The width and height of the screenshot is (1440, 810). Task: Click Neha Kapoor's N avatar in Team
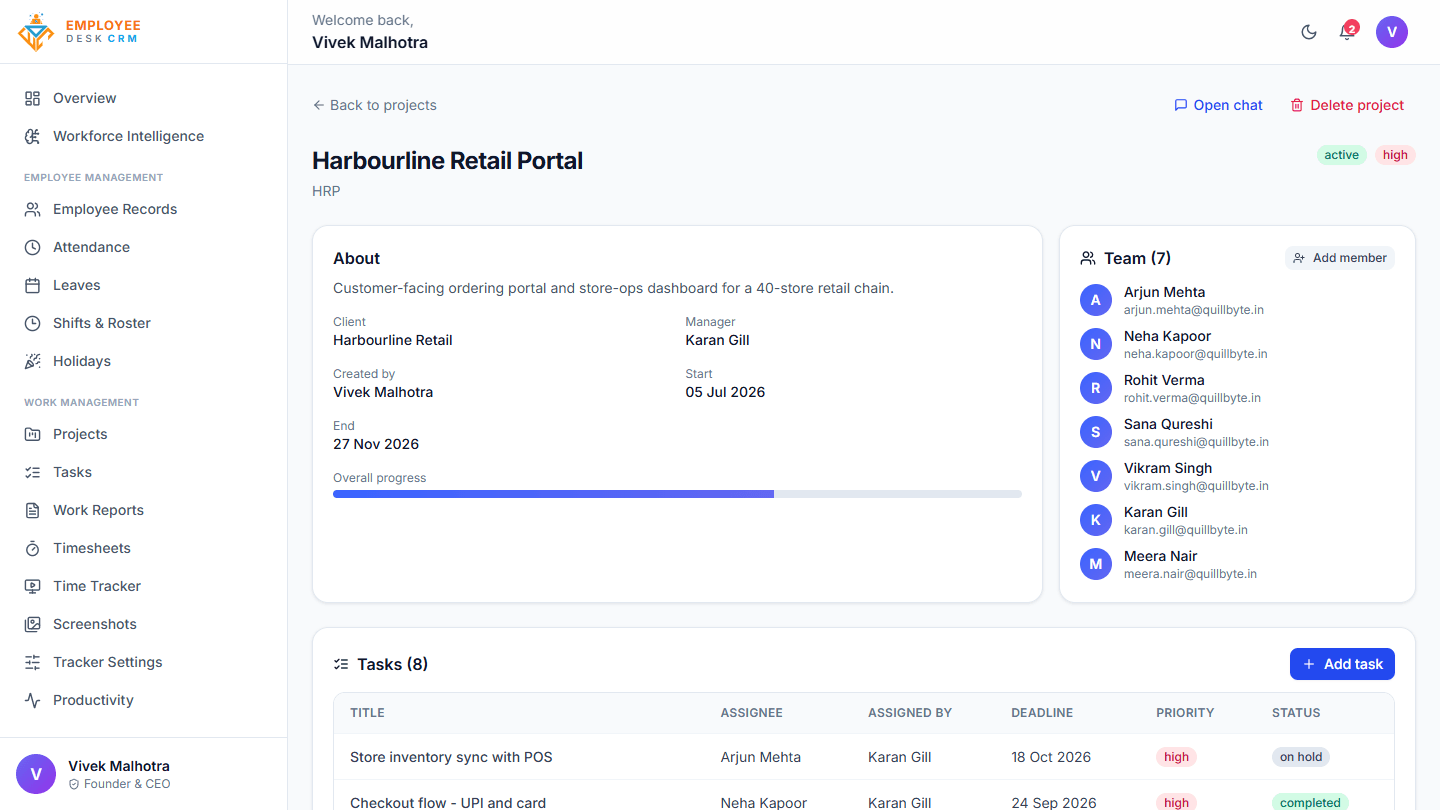pyautogui.click(x=1096, y=344)
